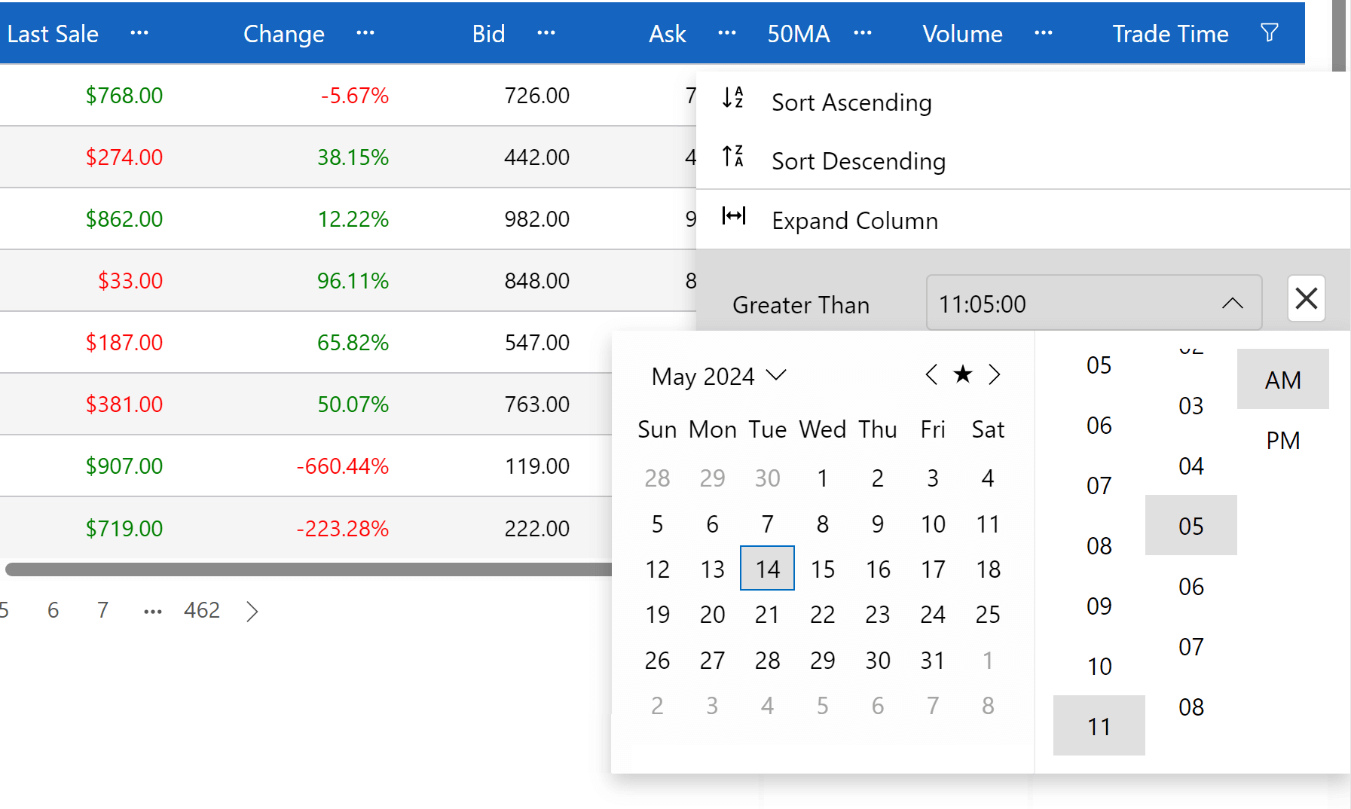Screen dimensions: 1351x809
Task: Click the Trade Time filter funnel icon
Action: 1269,33
